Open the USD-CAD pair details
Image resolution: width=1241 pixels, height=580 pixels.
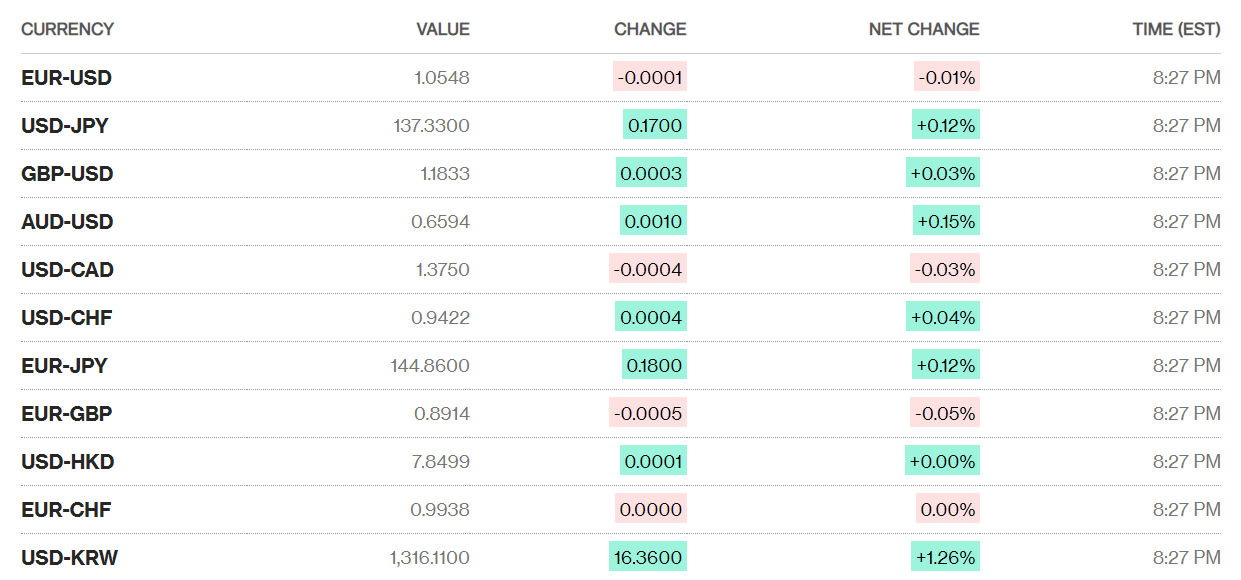(x=67, y=270)
